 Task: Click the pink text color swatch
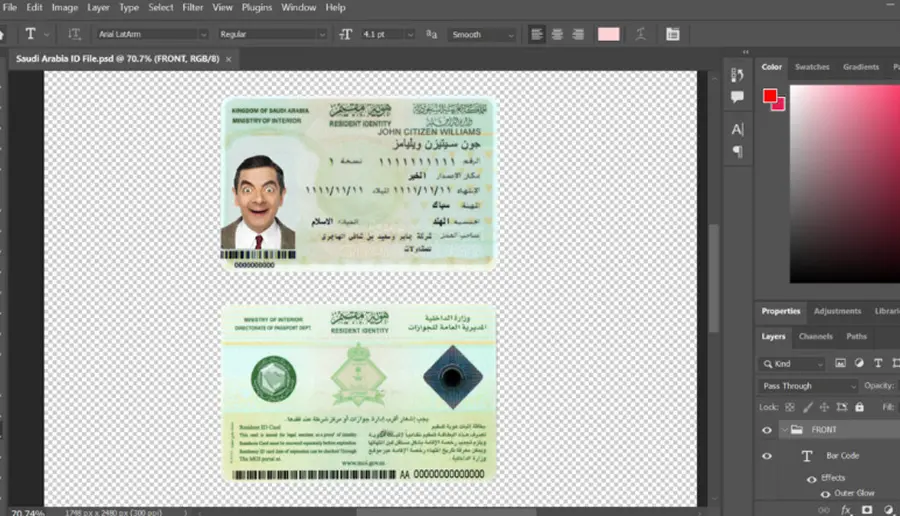(x=608, y=34)
